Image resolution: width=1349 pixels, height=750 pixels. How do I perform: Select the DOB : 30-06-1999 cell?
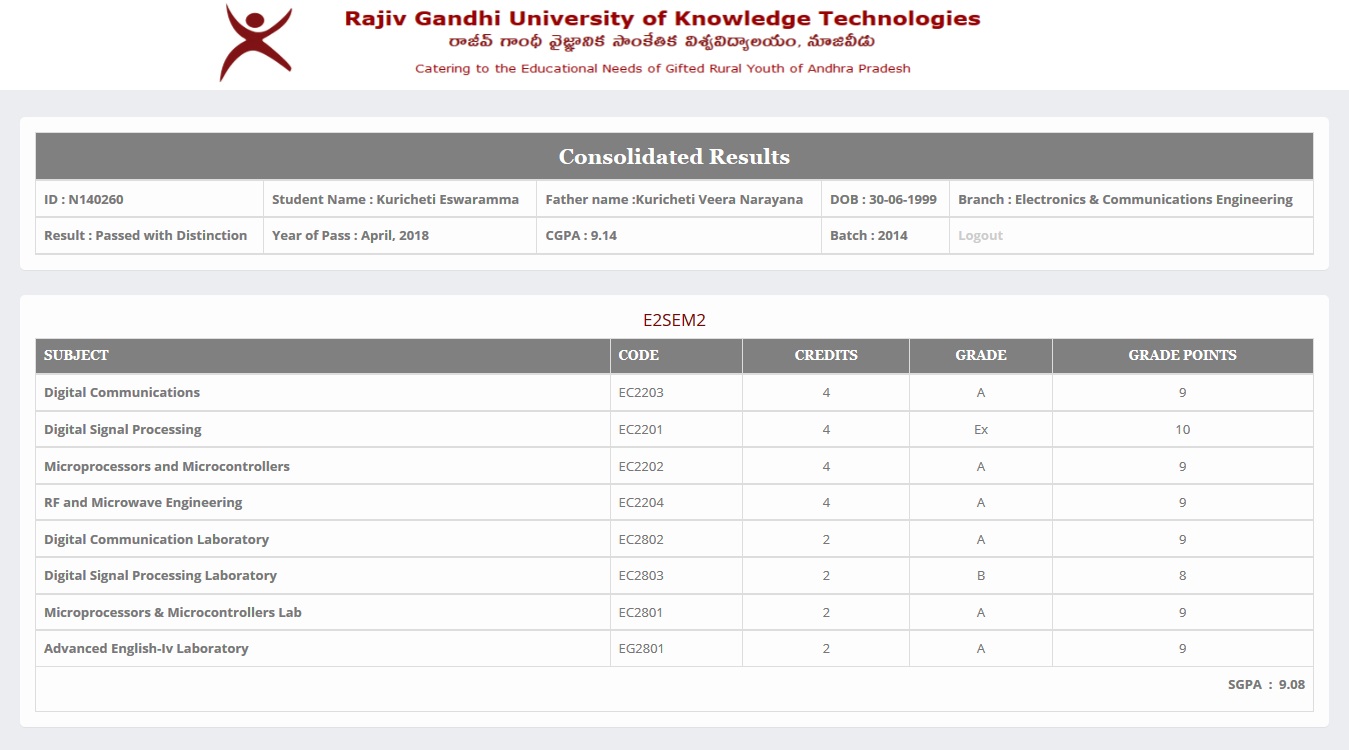(885, 199)
